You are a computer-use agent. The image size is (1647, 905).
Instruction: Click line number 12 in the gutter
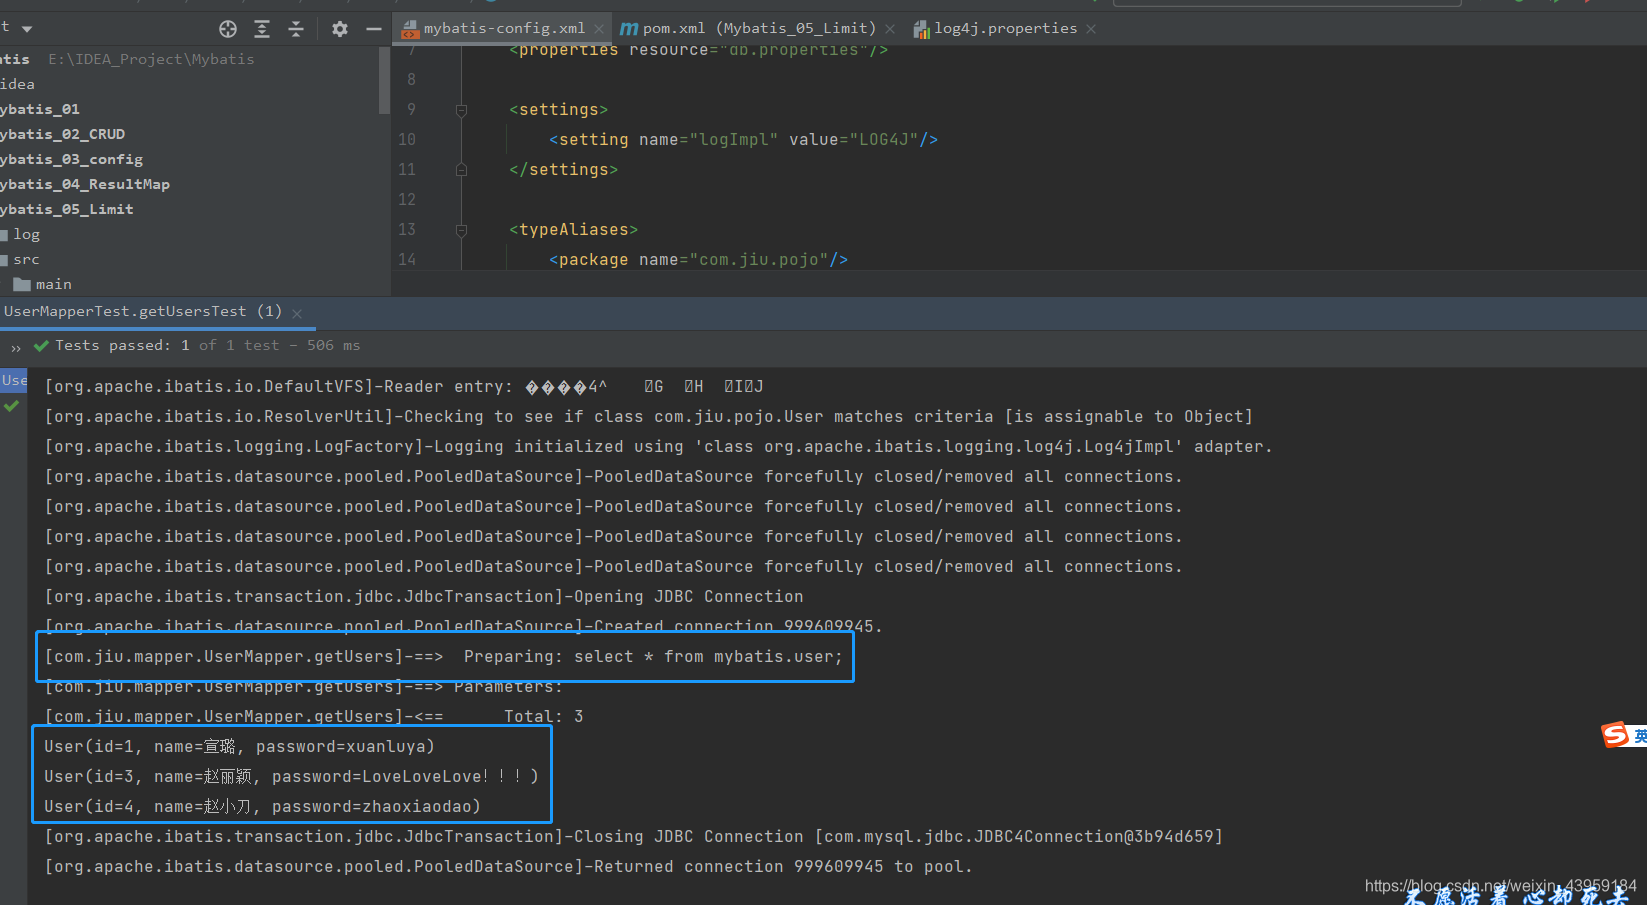(407, 200)
